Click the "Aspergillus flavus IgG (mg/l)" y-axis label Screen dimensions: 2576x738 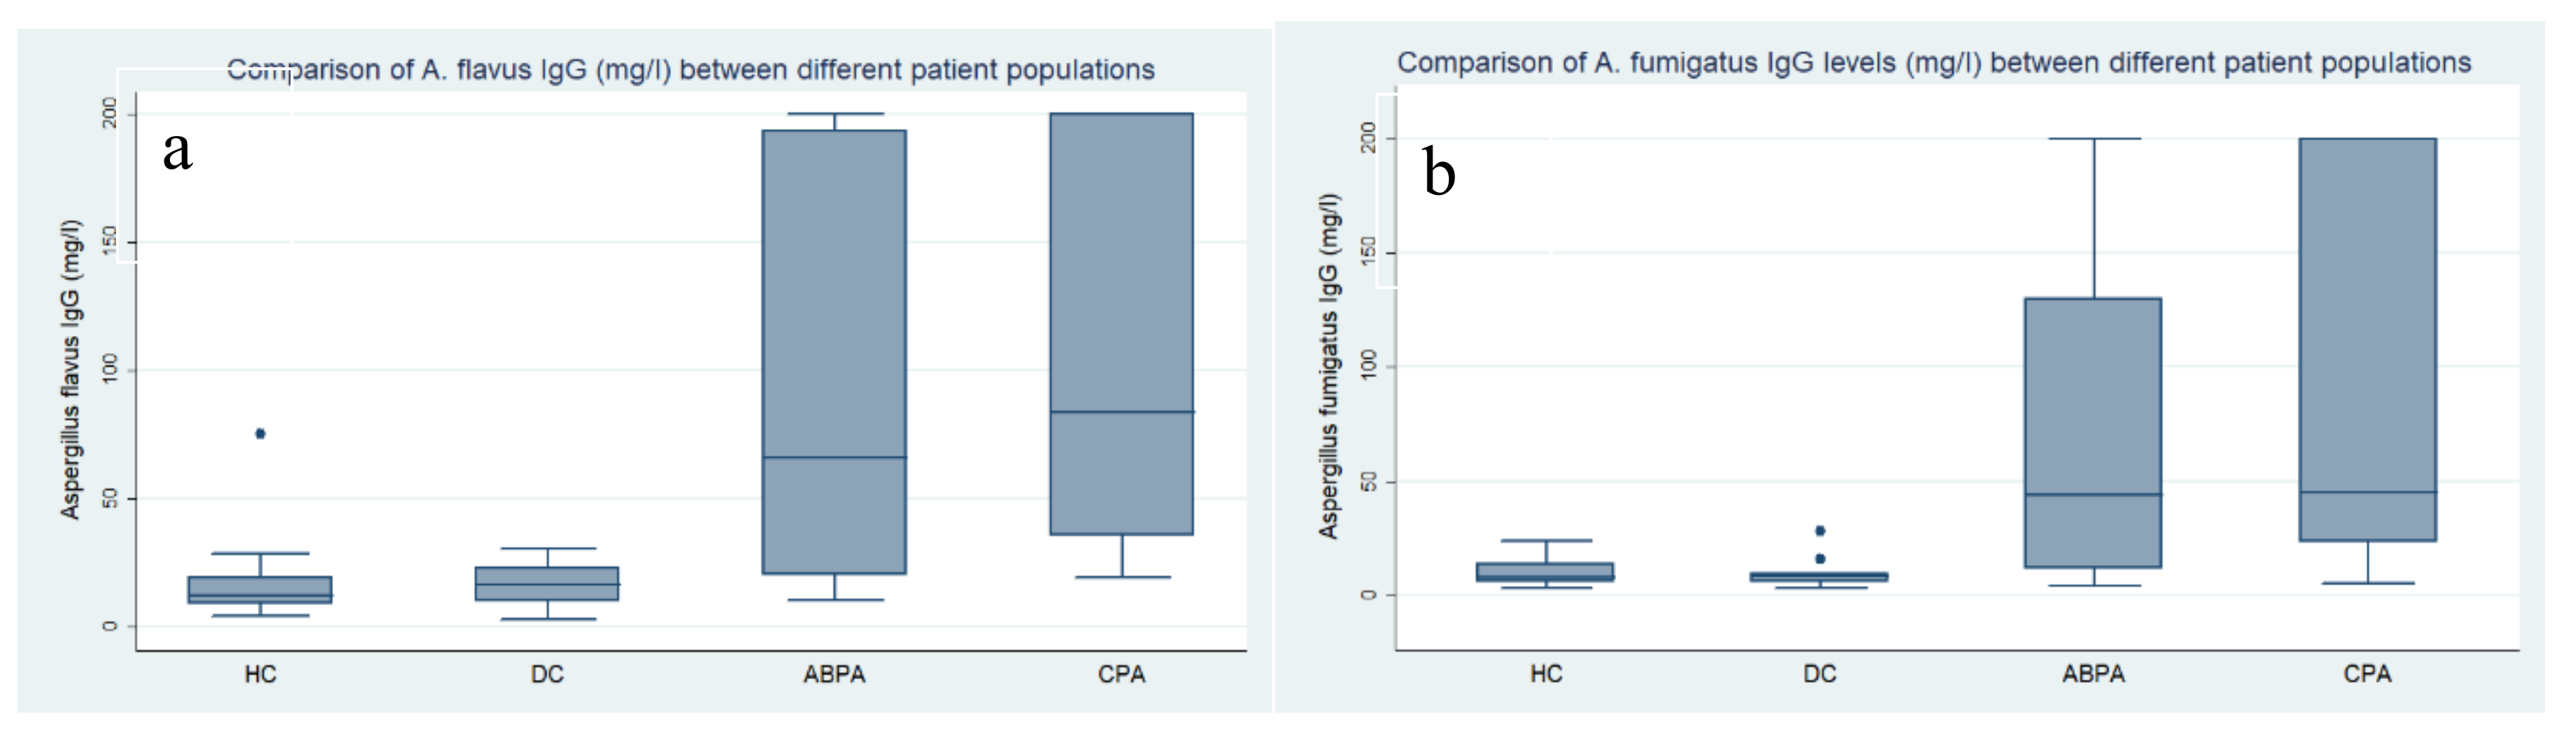(x=70, y=369)
